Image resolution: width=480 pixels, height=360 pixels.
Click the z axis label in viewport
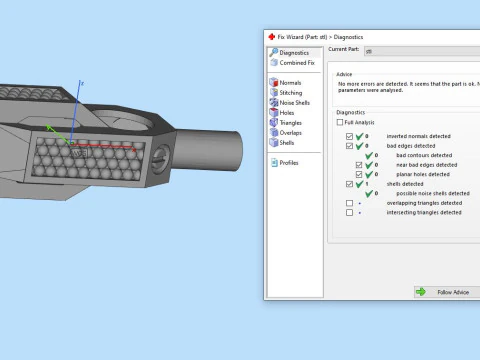click(82, 83)
